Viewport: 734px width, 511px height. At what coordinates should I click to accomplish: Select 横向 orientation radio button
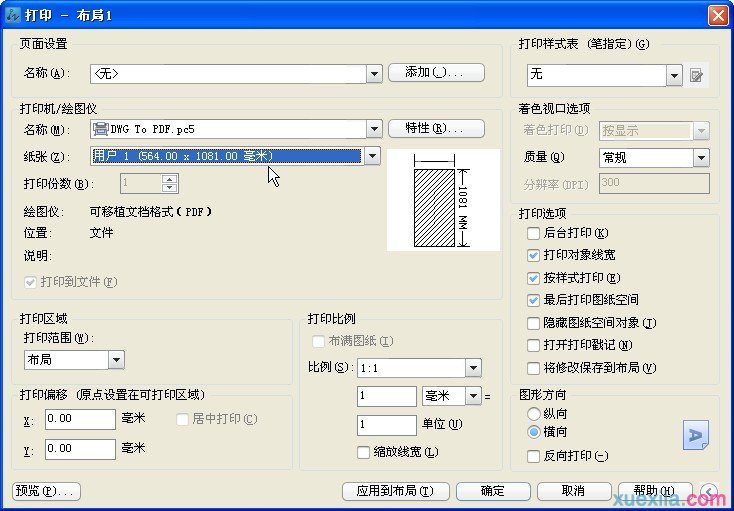coord(534,432)
